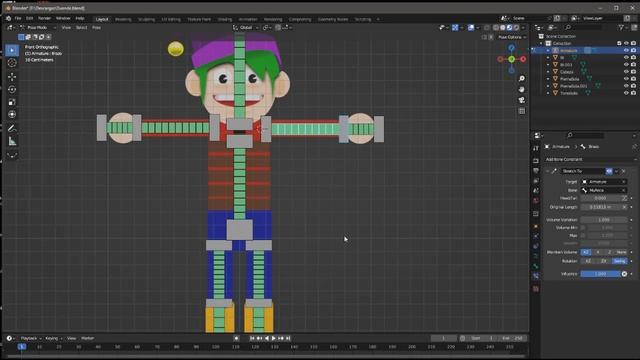Image resolution: width=640 pixels, height=360 pixels.
Task: Choose the Annotate pencil tool
Action: (x=12, y=129)
